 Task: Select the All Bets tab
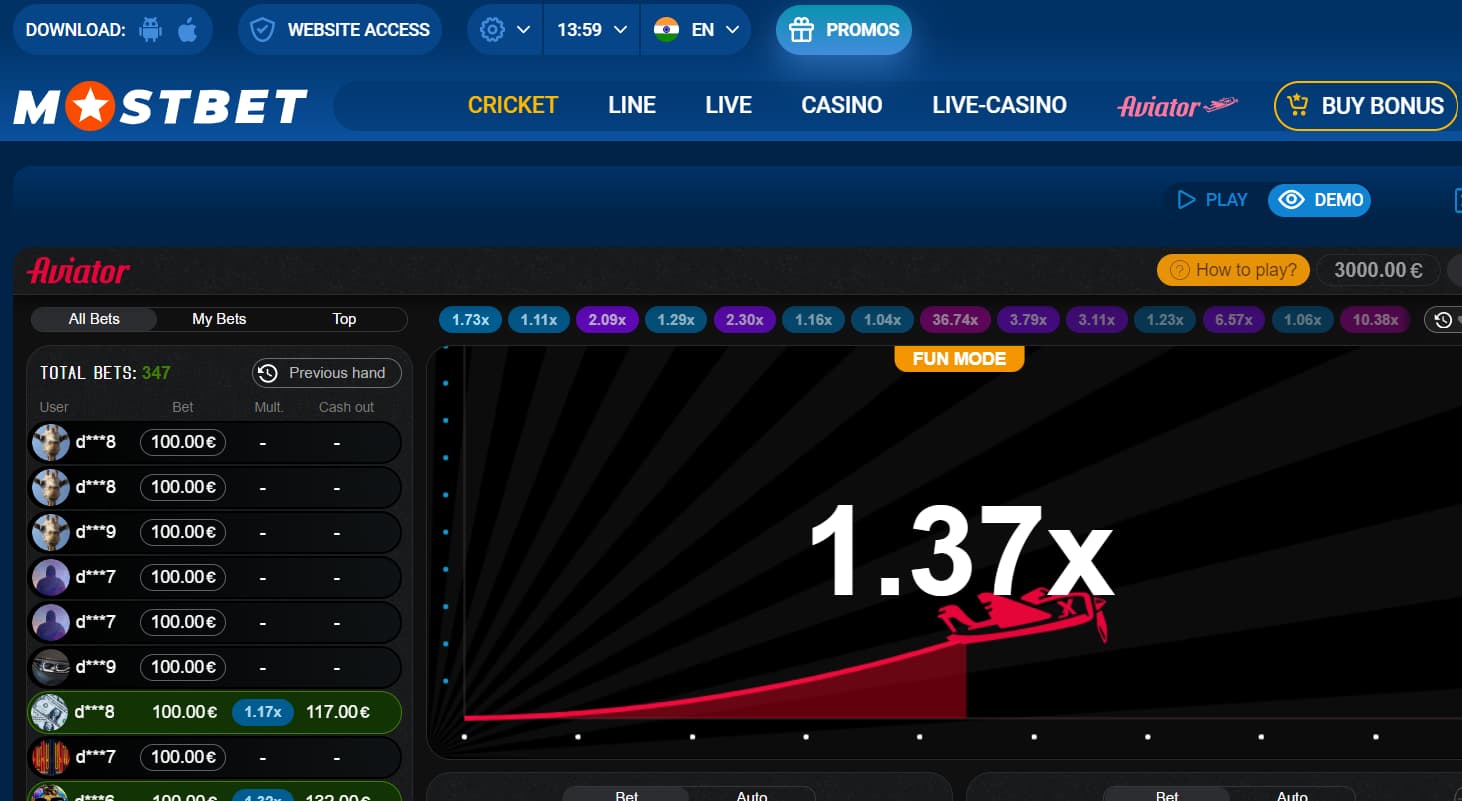coord(94,319)
